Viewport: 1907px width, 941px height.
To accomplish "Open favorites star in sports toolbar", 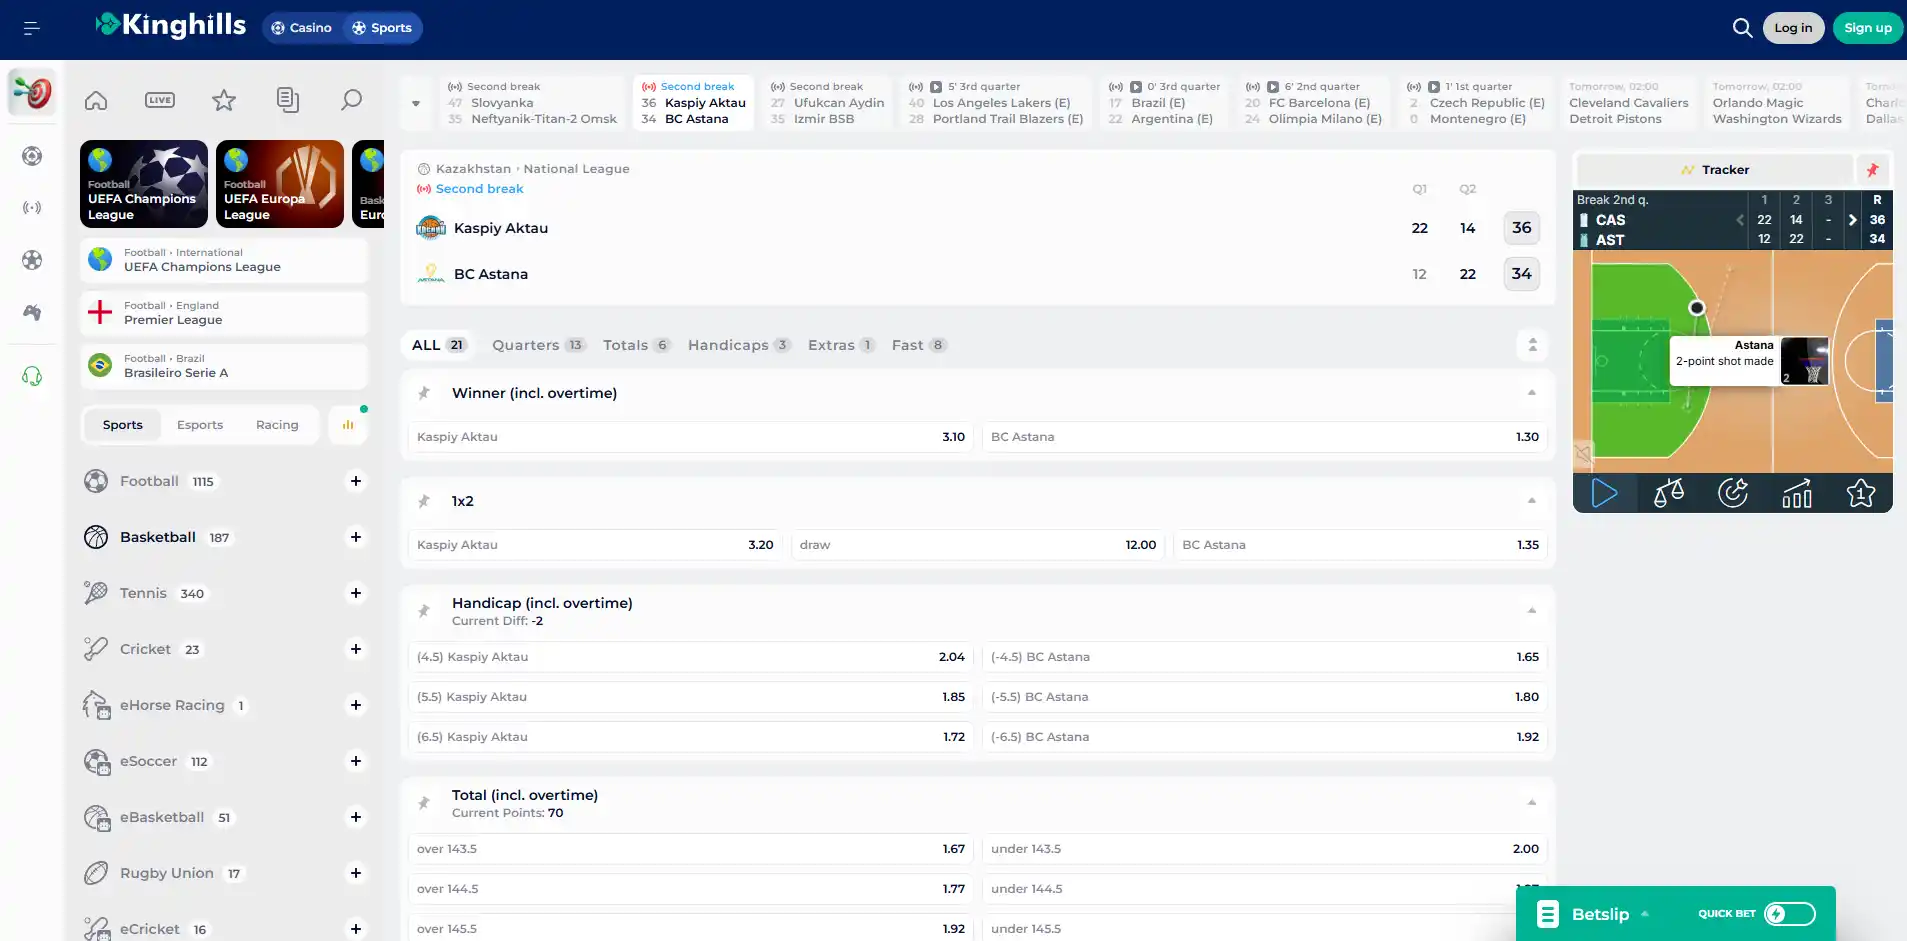I will [x=224, y=100].
